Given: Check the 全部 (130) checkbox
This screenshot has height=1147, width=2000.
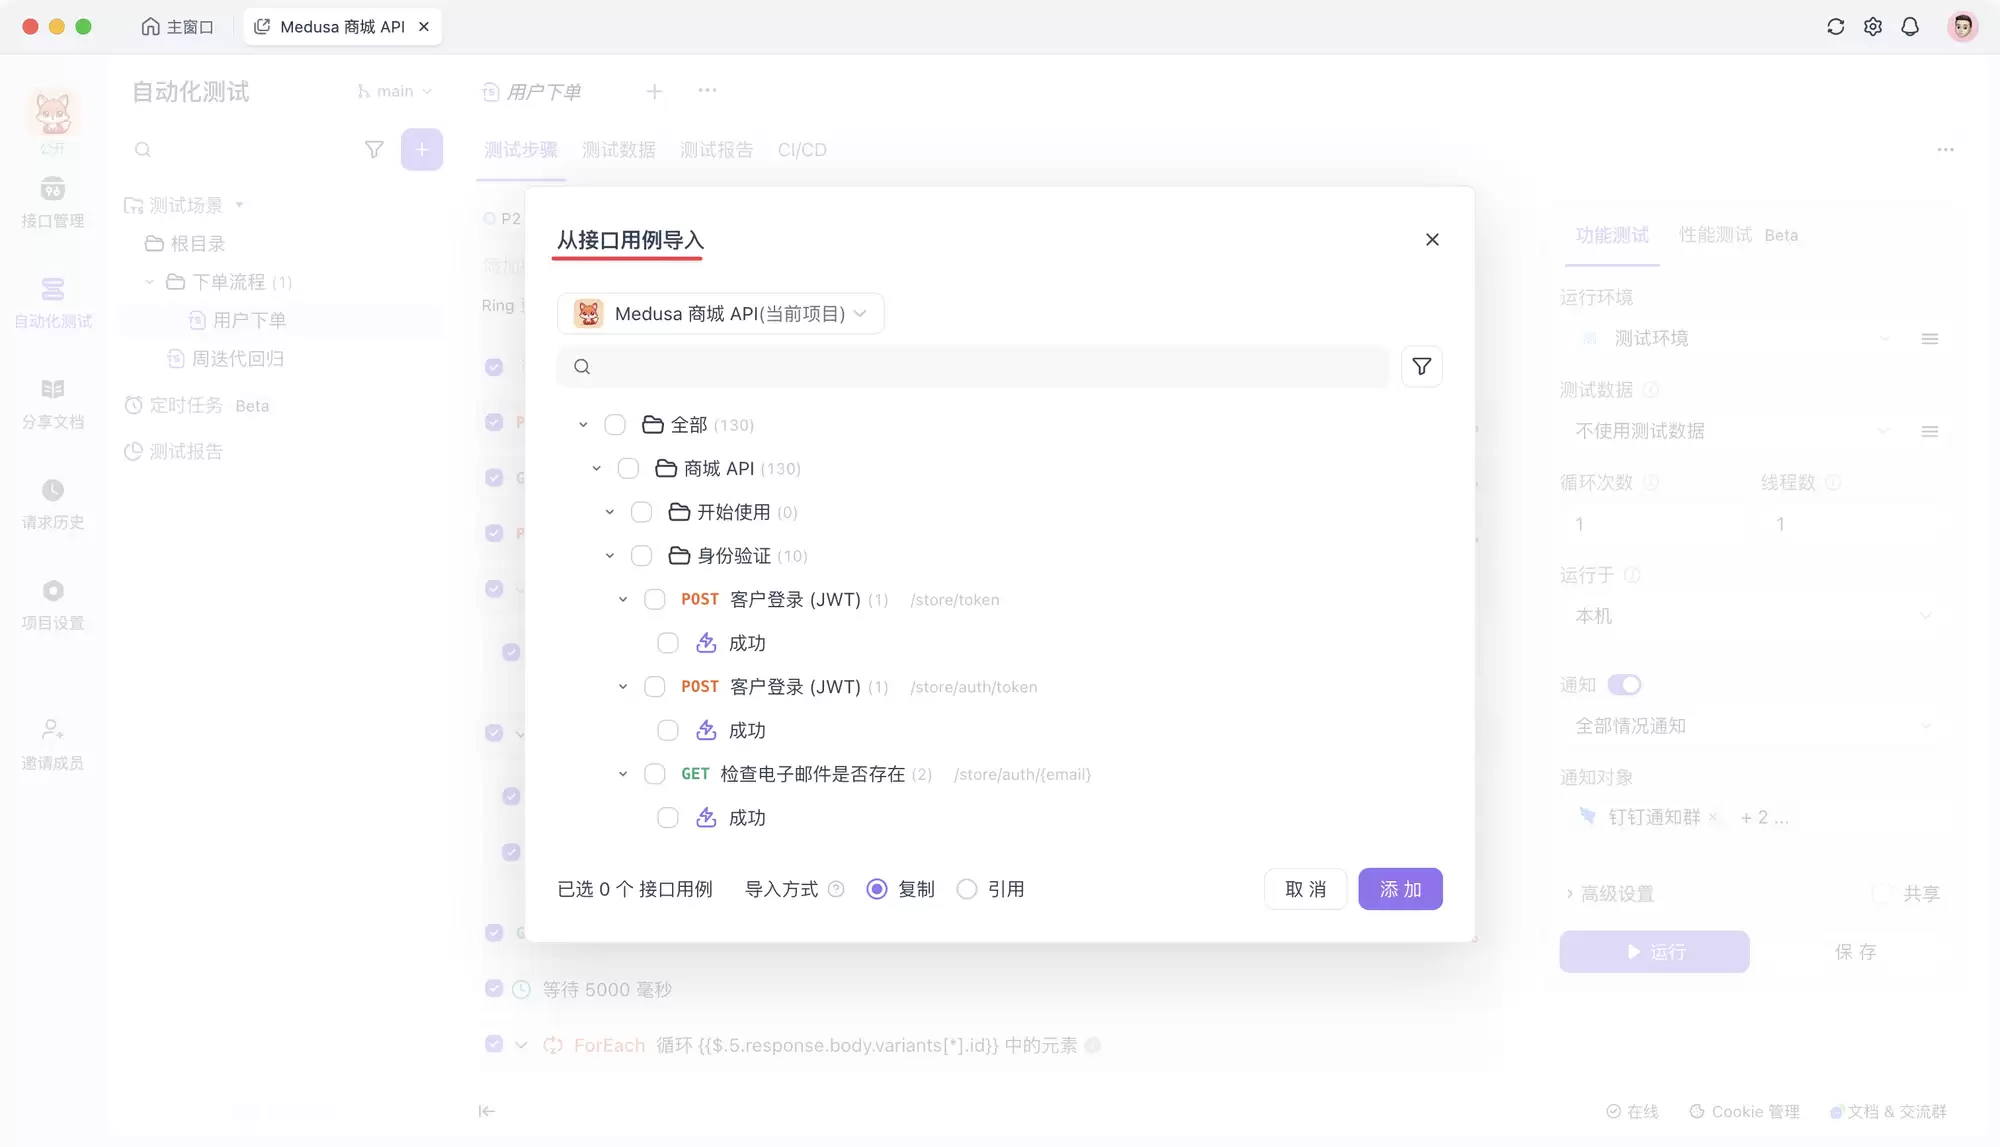Looking at the screenshot, I should (615, 425).
